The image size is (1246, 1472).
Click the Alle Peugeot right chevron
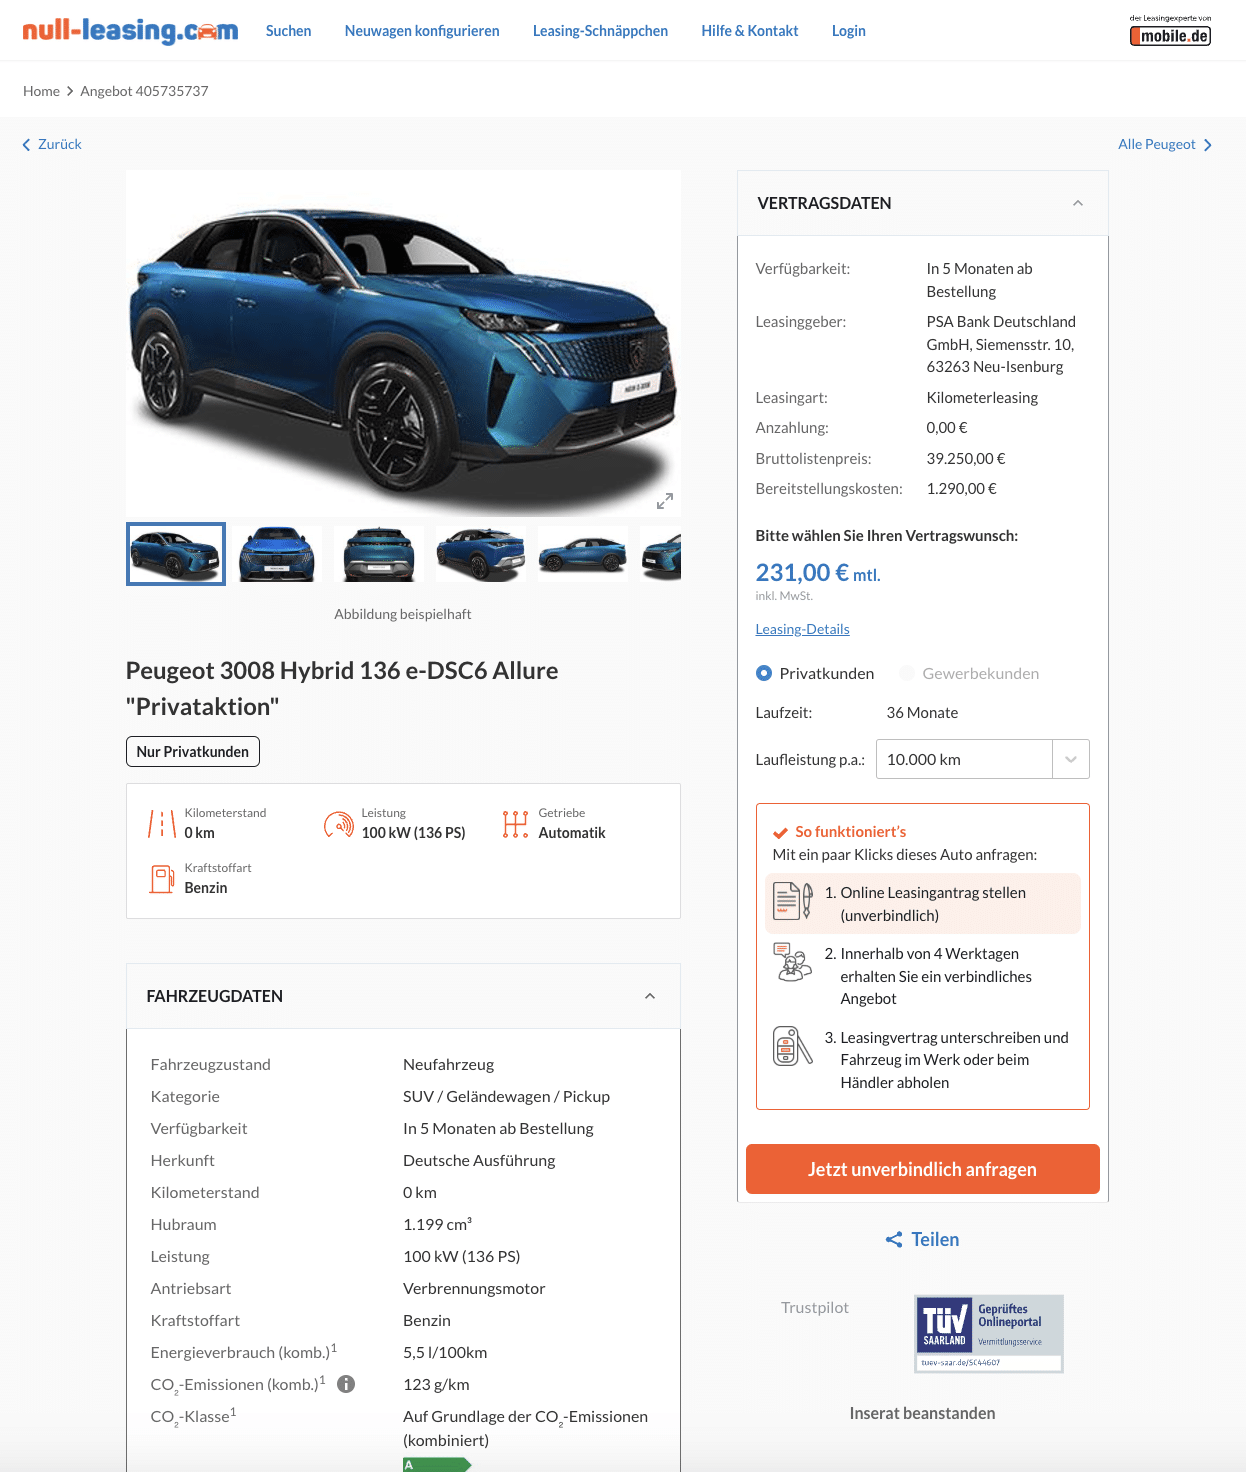[x=1208, y=145]
